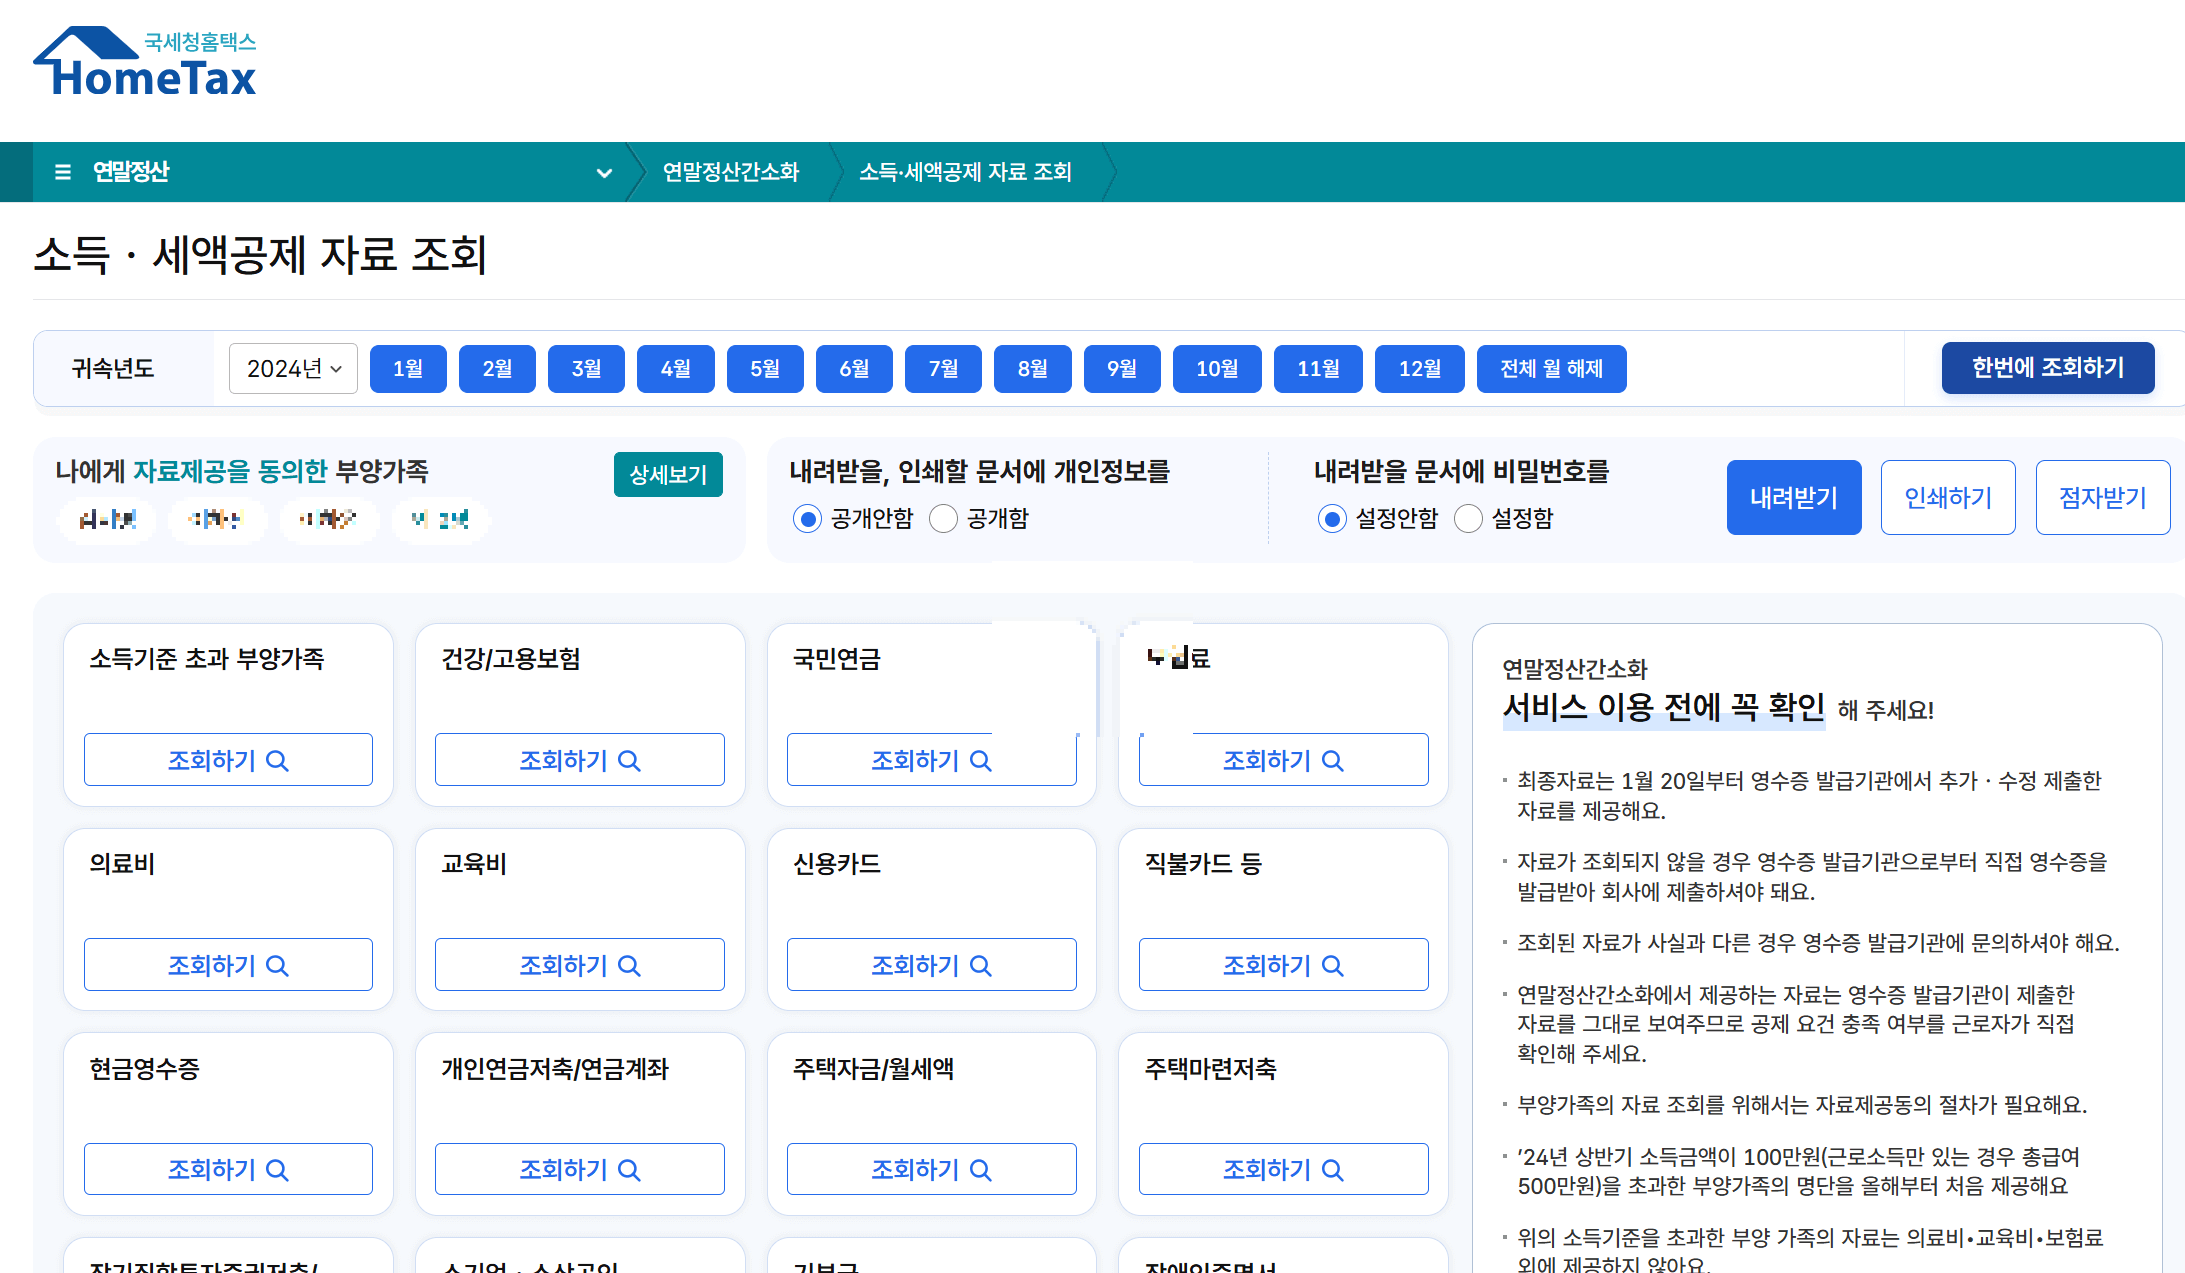The height and width of the screenshot is (1273, 2185).
Task: Click the 소득·세액공제 자료 조회 breadcrumb
Action: point(965,171)
